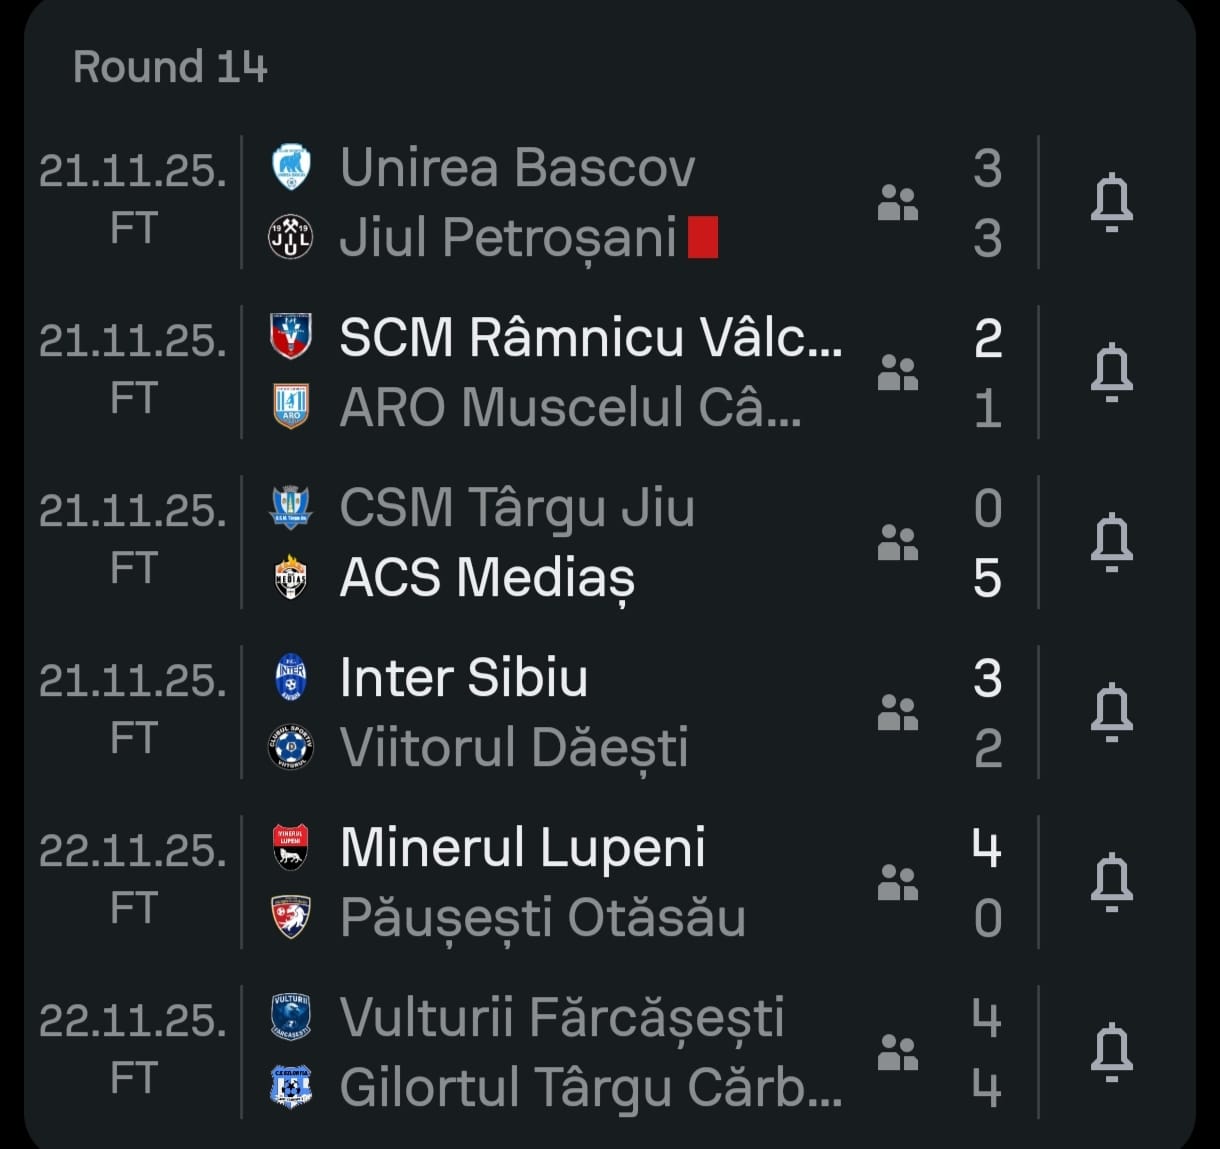The width and height of the screenshot is (1220, 1149).
Task: Enable bell alert for Minerul Lupeni match
Action: tap(1110, 882)
